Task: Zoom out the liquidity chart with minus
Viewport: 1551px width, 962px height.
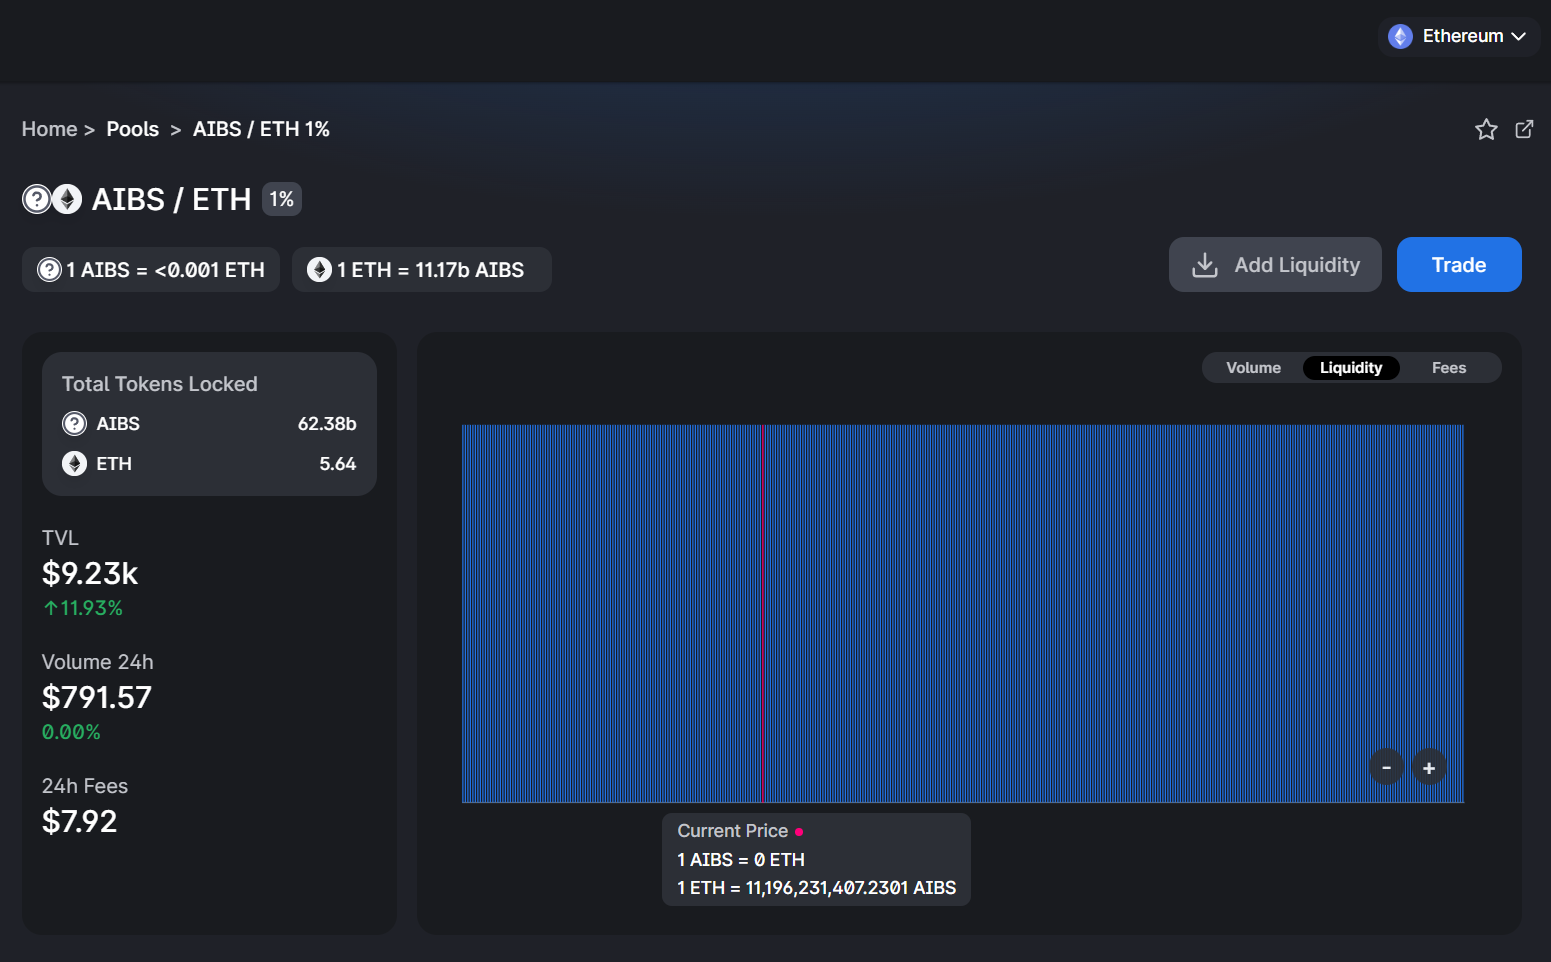Action: pyautogui.click(x=1386, y=768)
